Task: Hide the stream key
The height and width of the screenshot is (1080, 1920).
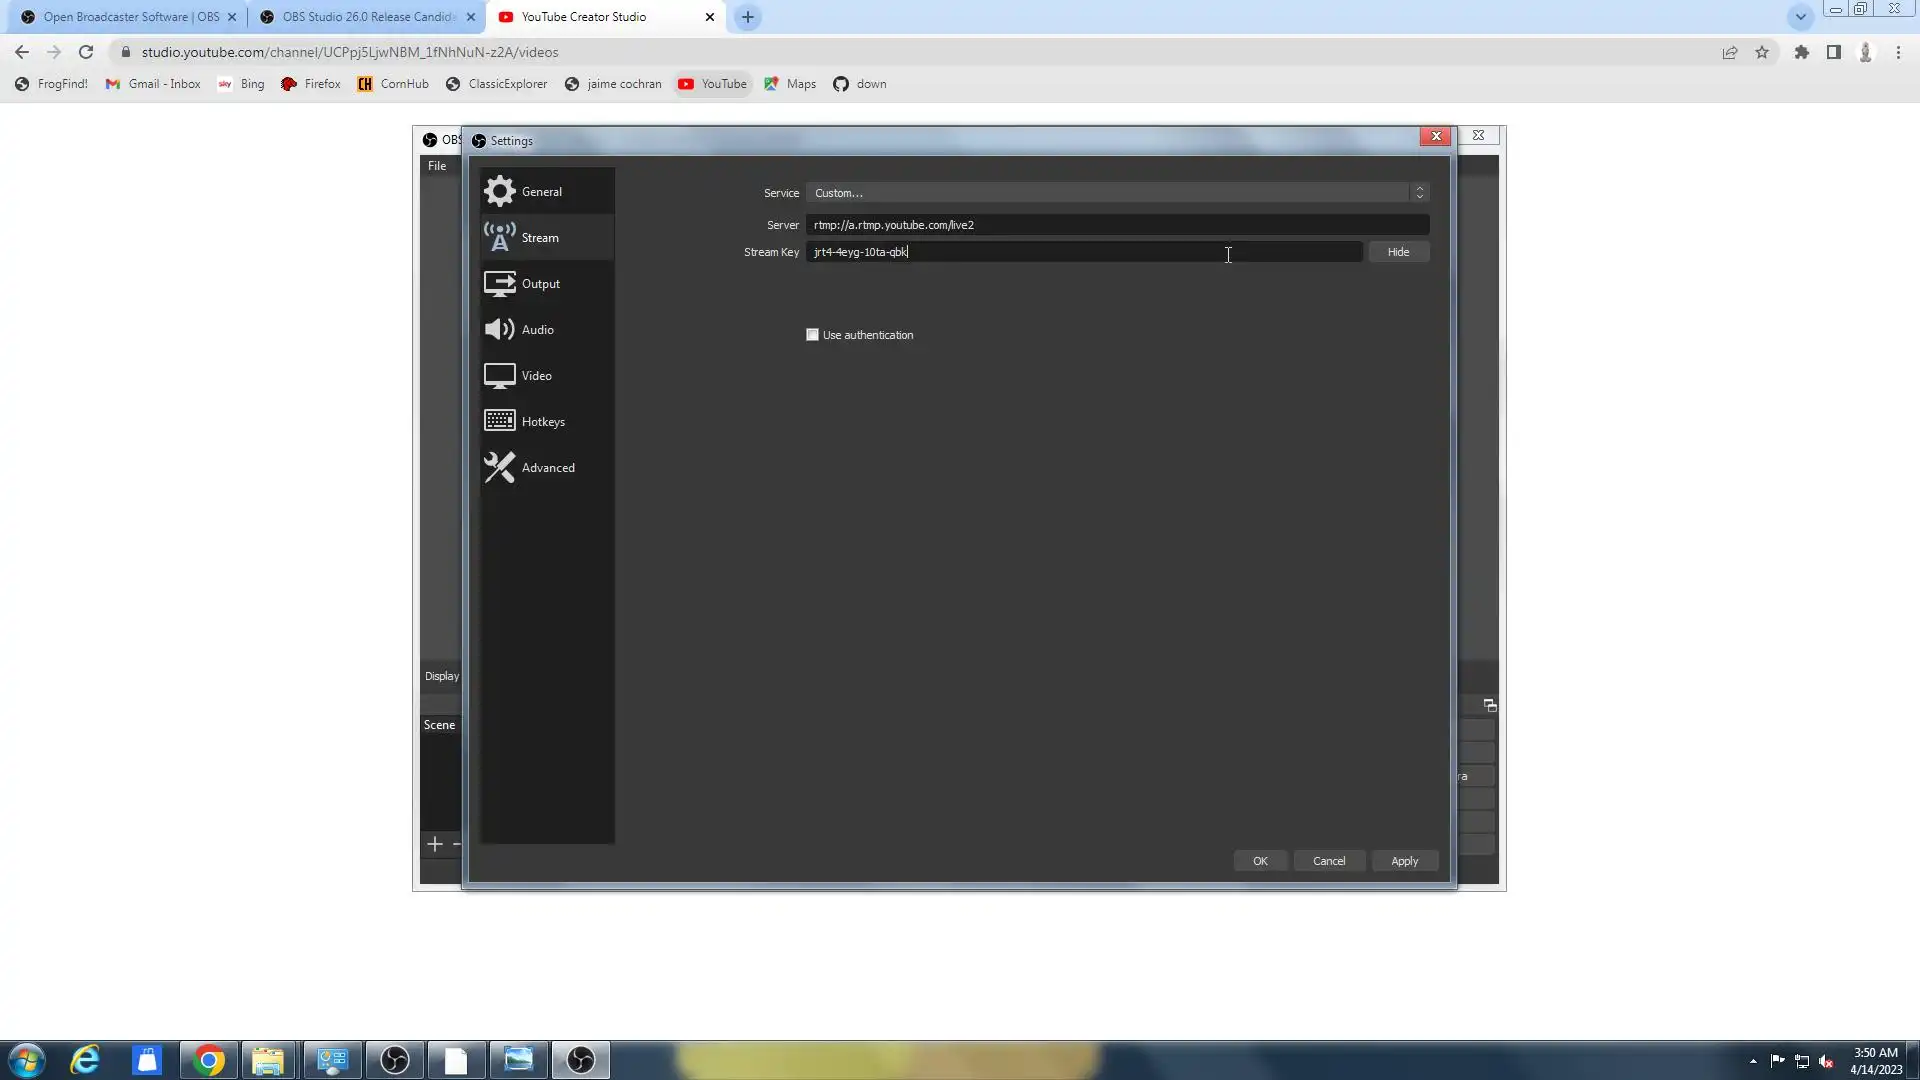Action: (1398, 252)
